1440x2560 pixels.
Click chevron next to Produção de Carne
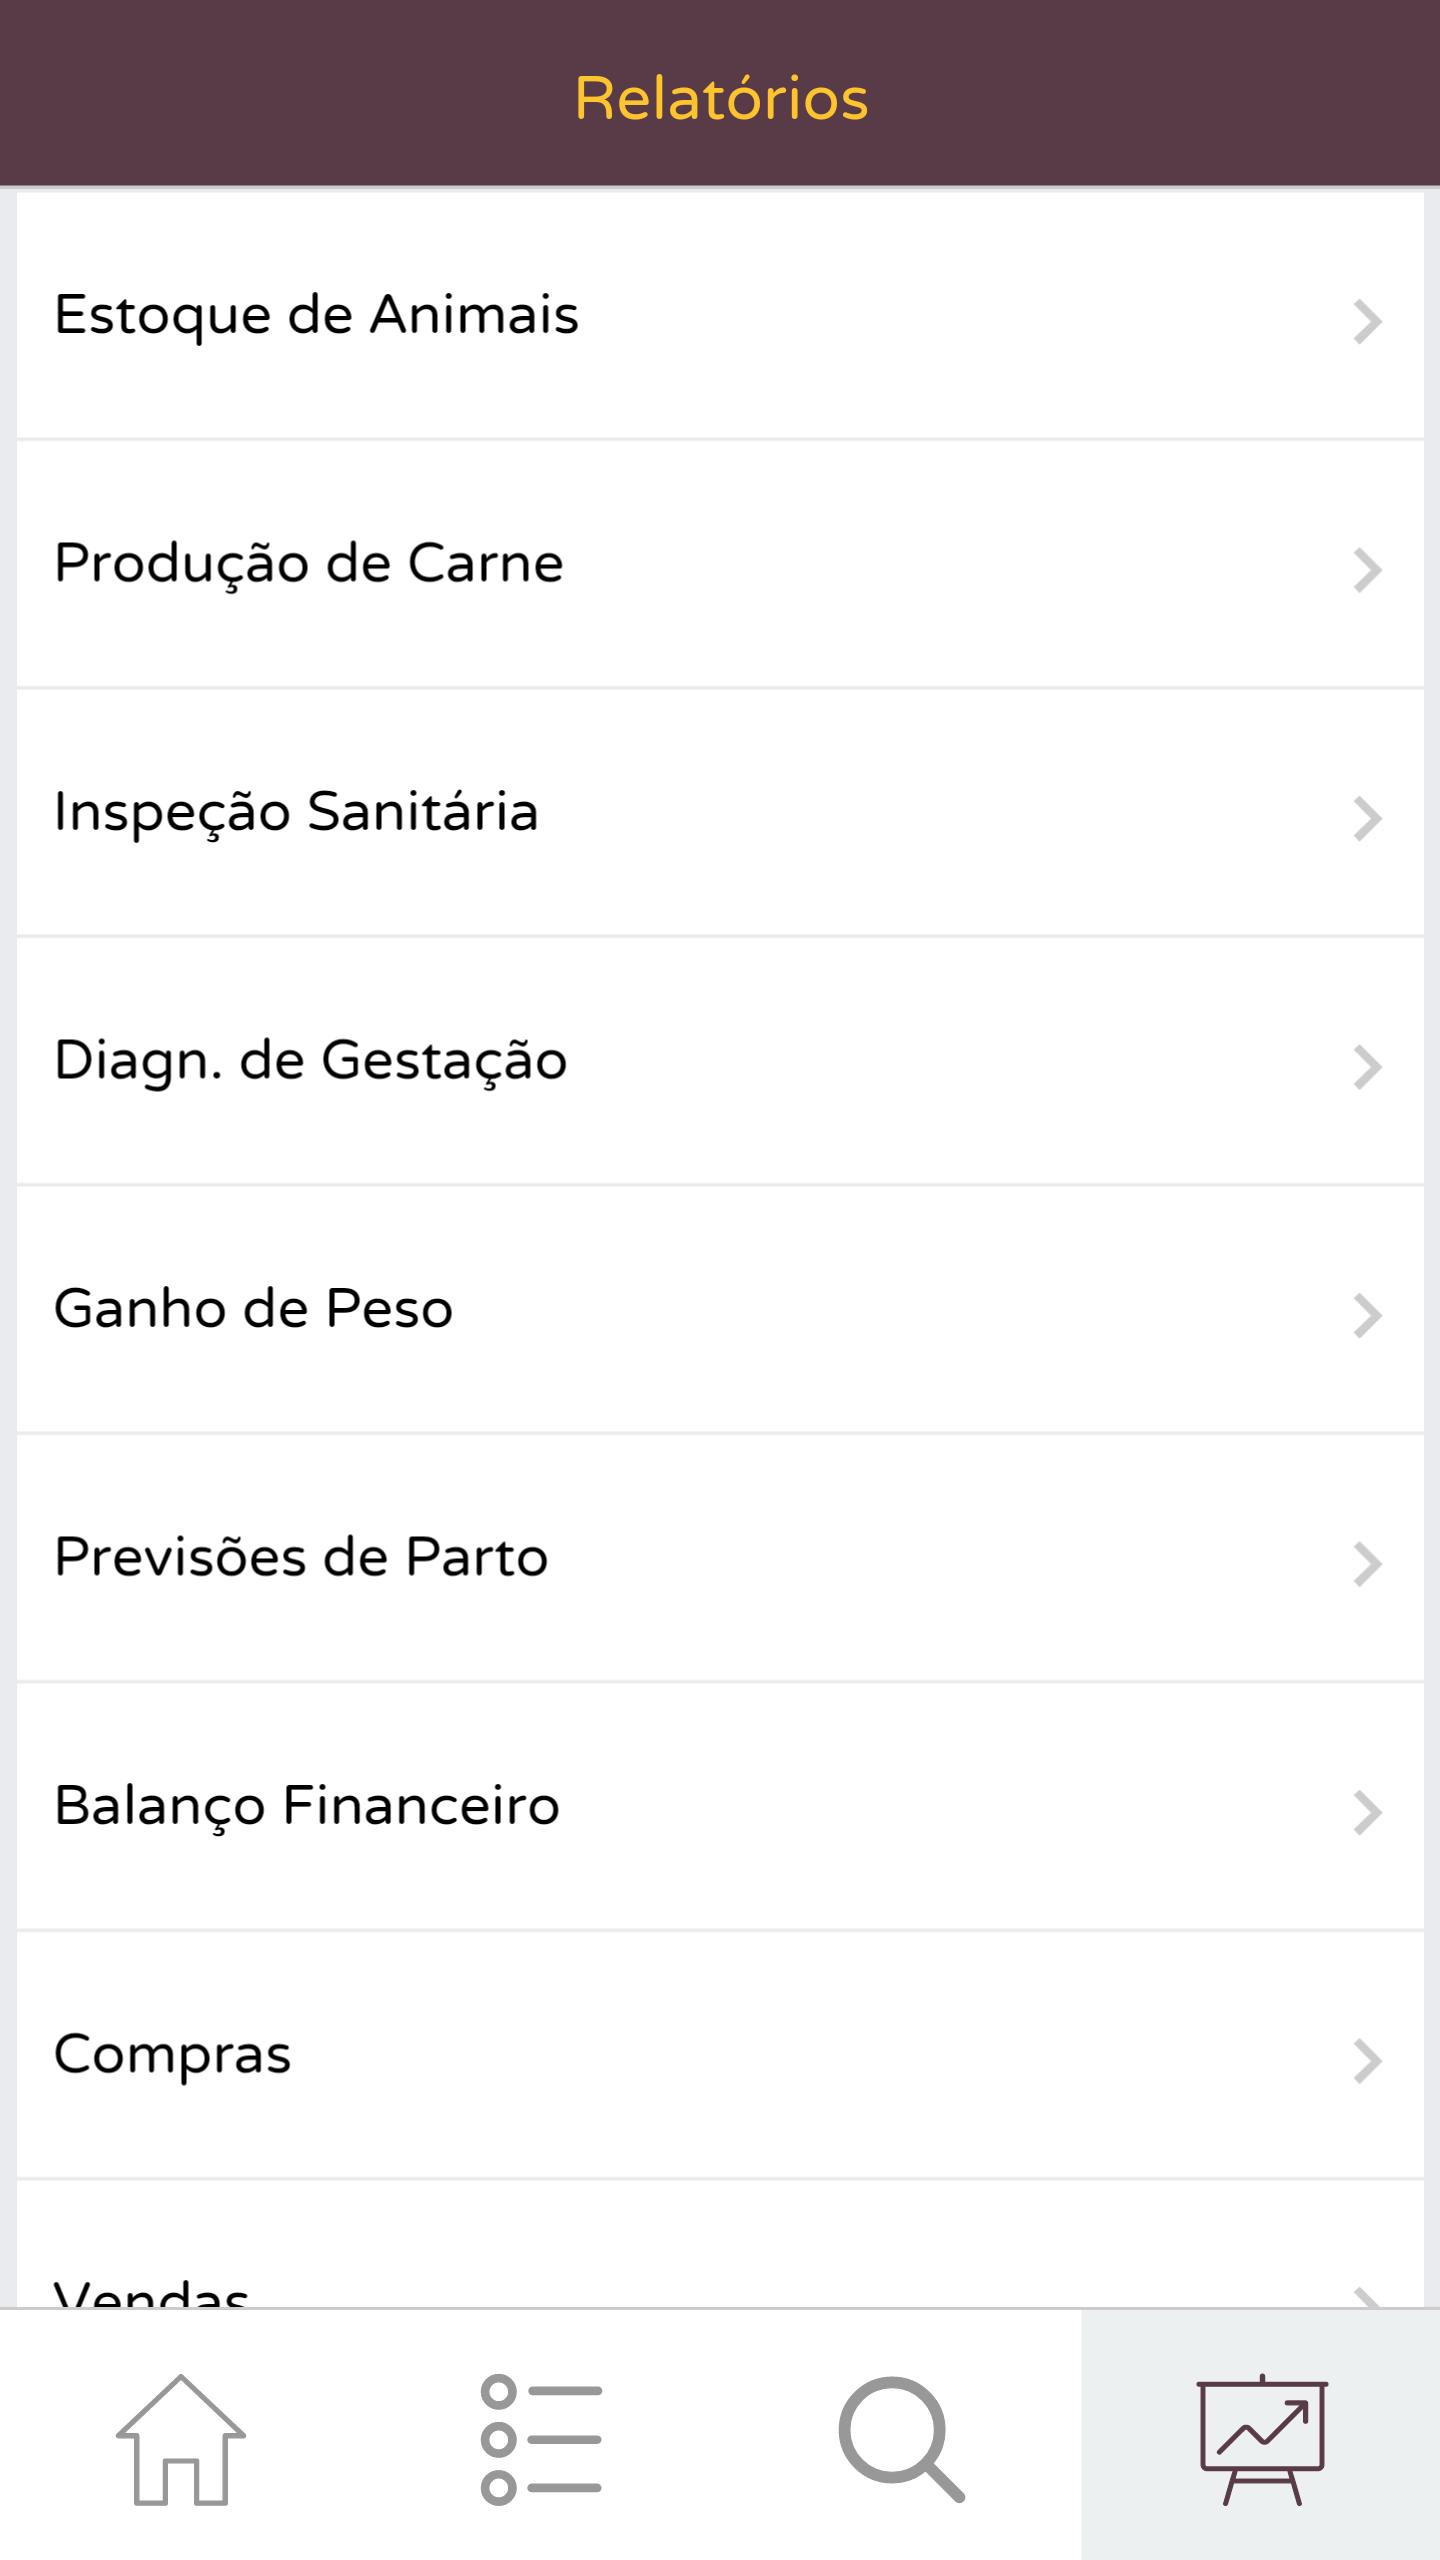pyautogui.click(x=1367, y=570)
